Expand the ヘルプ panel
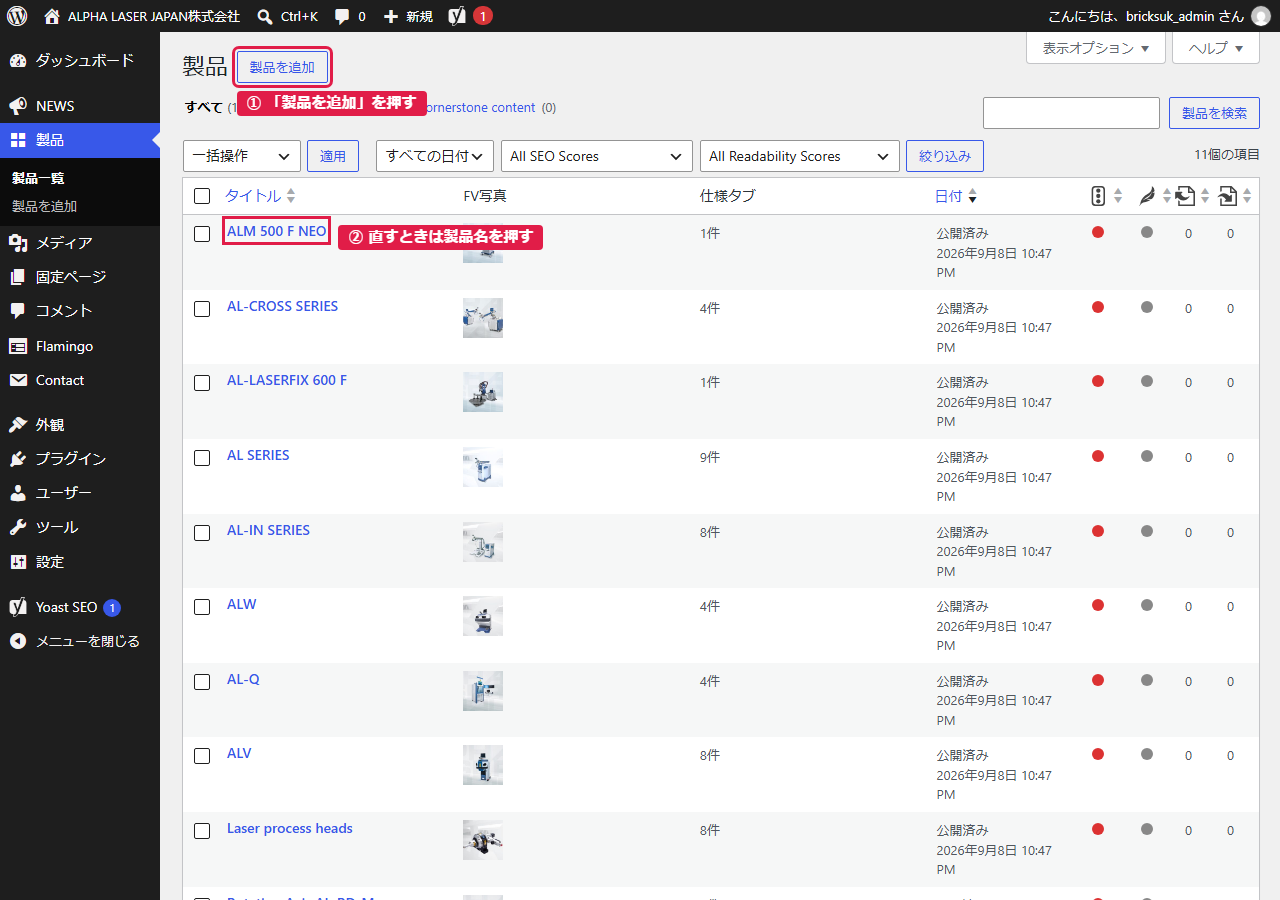The image size is (1280, 900). click(x=1216, y=48)
